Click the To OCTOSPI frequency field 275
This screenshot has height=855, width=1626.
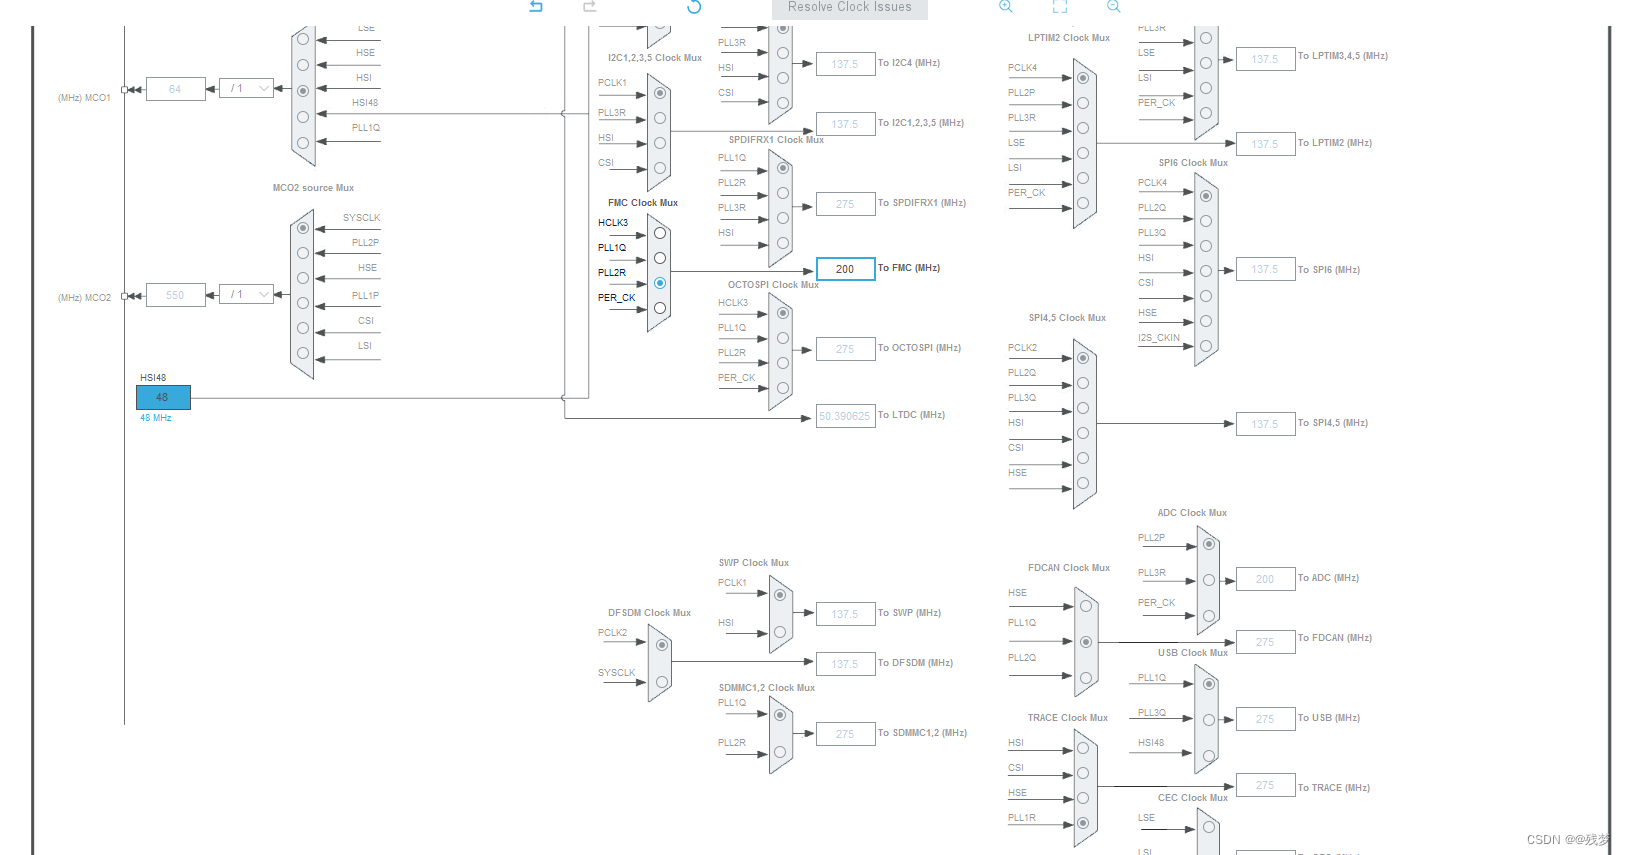pyautogui.click(x=846, y=349)
